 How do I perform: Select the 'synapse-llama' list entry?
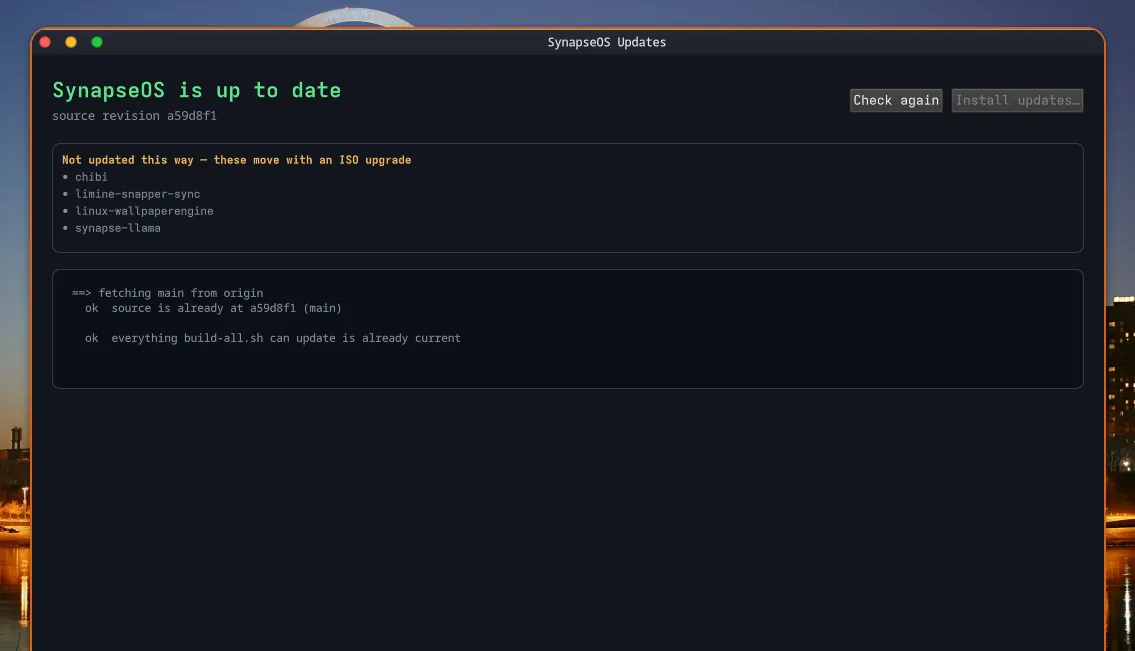pos(118,228)
